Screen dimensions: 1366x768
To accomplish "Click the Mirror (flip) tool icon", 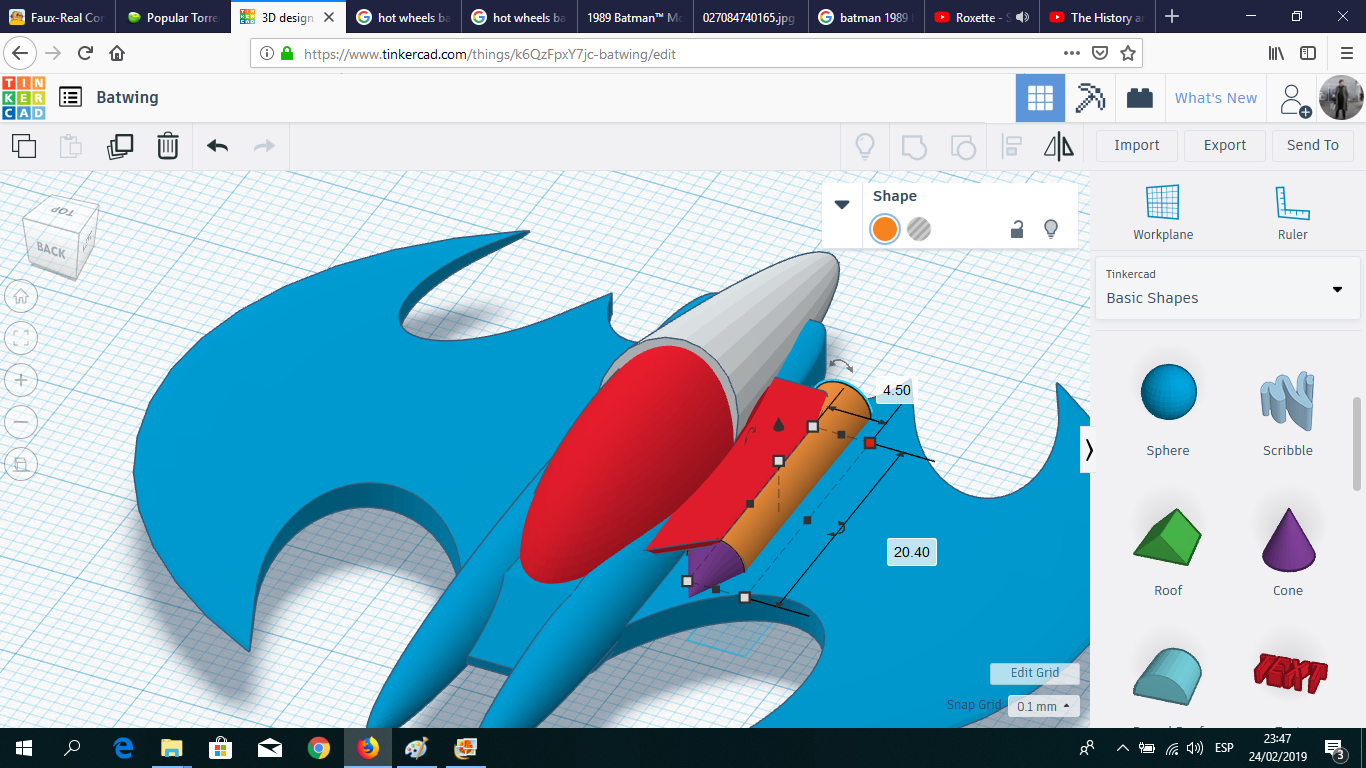I will click(1059, 147).
